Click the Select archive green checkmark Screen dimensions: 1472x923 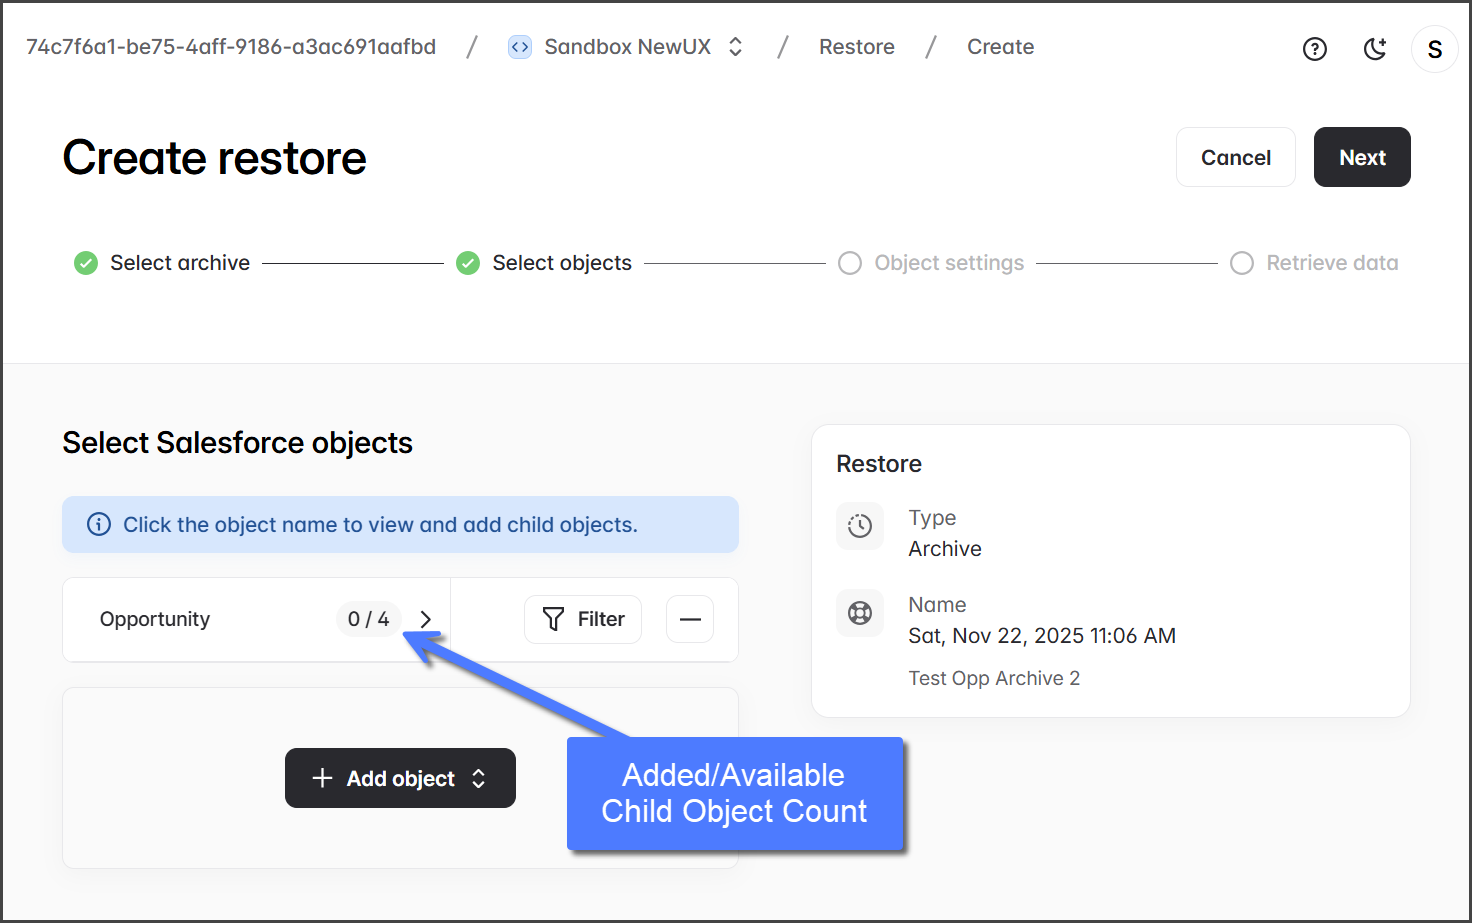point(86,263)
